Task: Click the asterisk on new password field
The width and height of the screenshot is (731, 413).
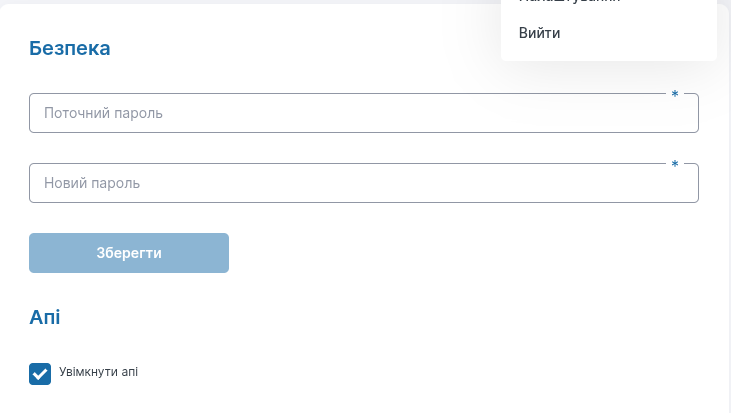Action: pos(675,165)
